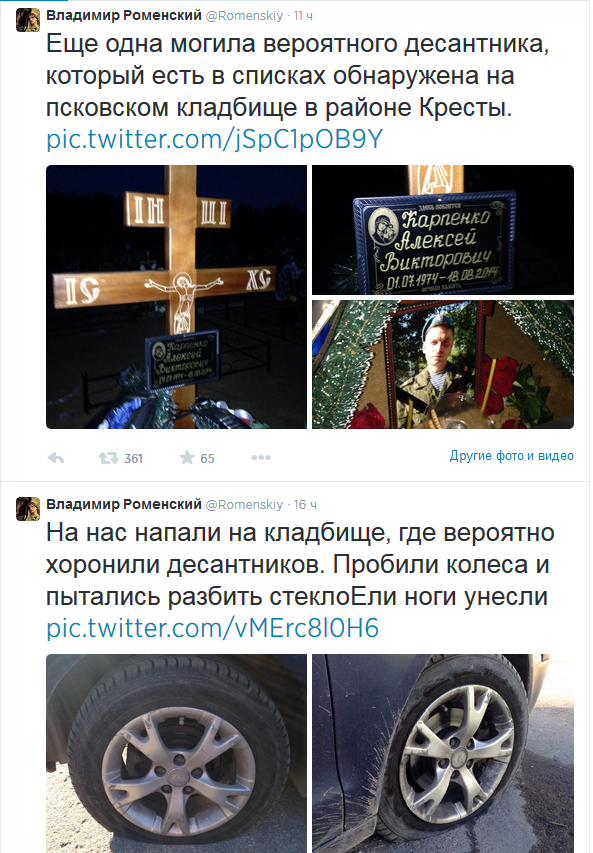Click the '11 ч' timestamp of first tweet

click(x=304, y=16)
